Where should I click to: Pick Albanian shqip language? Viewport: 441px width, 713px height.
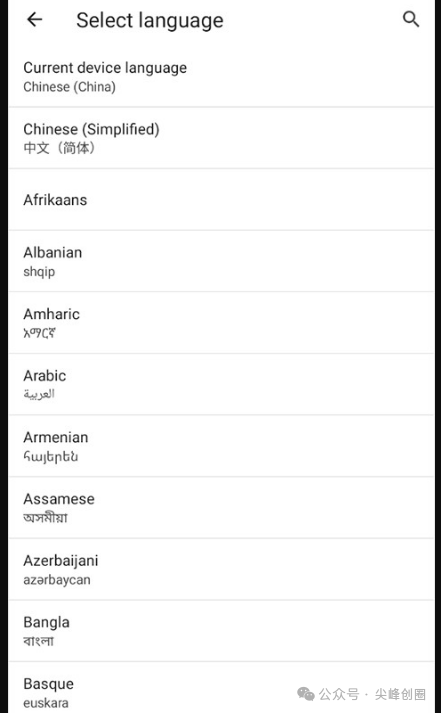221,261
